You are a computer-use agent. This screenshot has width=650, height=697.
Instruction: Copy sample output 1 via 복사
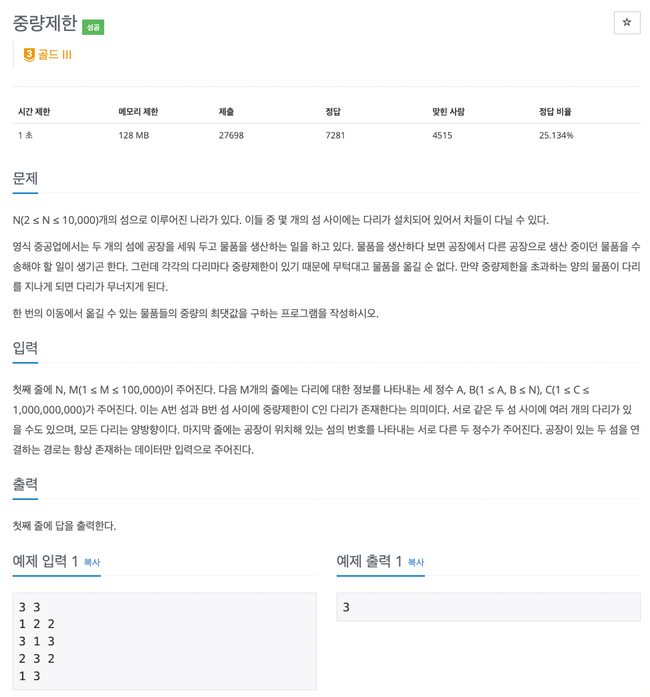point(416,563)
